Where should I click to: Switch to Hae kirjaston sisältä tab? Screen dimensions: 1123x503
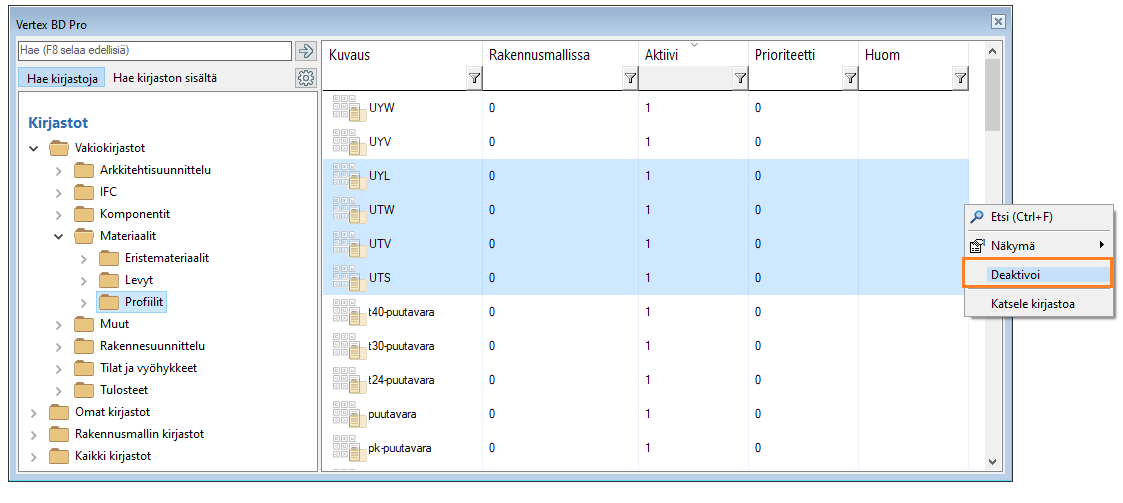164,78
